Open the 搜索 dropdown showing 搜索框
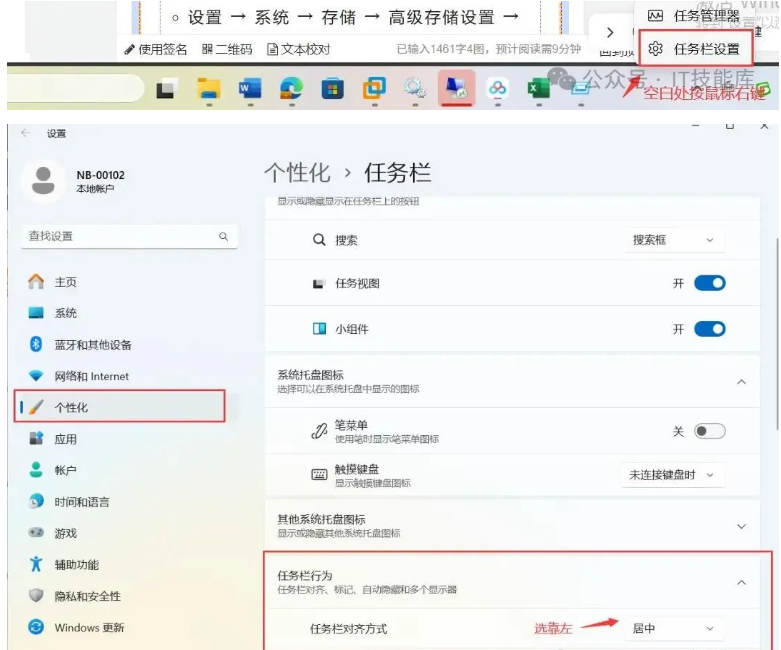This screenshot has height=650, width=781. pos(674,240)
